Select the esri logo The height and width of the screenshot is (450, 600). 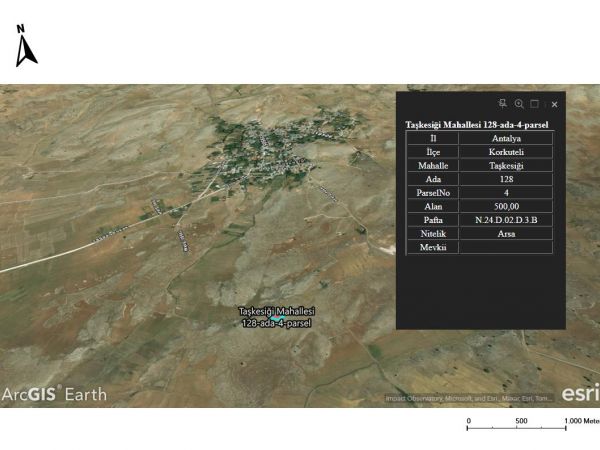coord(580,393)
